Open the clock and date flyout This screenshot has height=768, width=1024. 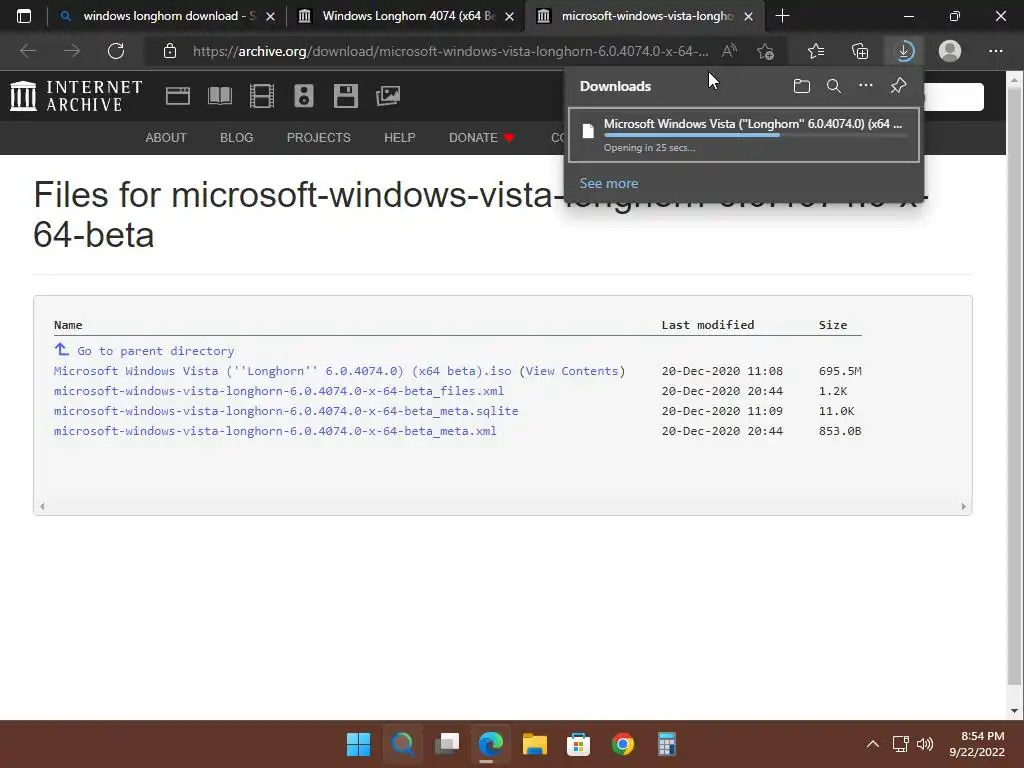click(977, 744)
